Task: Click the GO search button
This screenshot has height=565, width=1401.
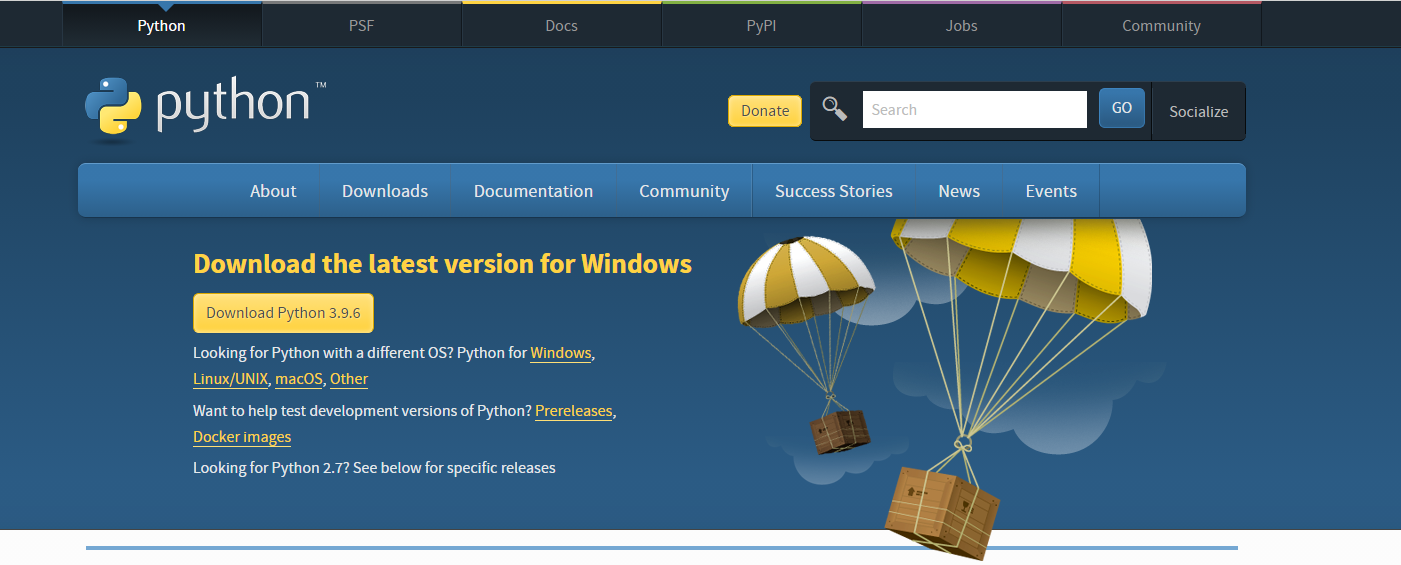Action: point(1122,108)
